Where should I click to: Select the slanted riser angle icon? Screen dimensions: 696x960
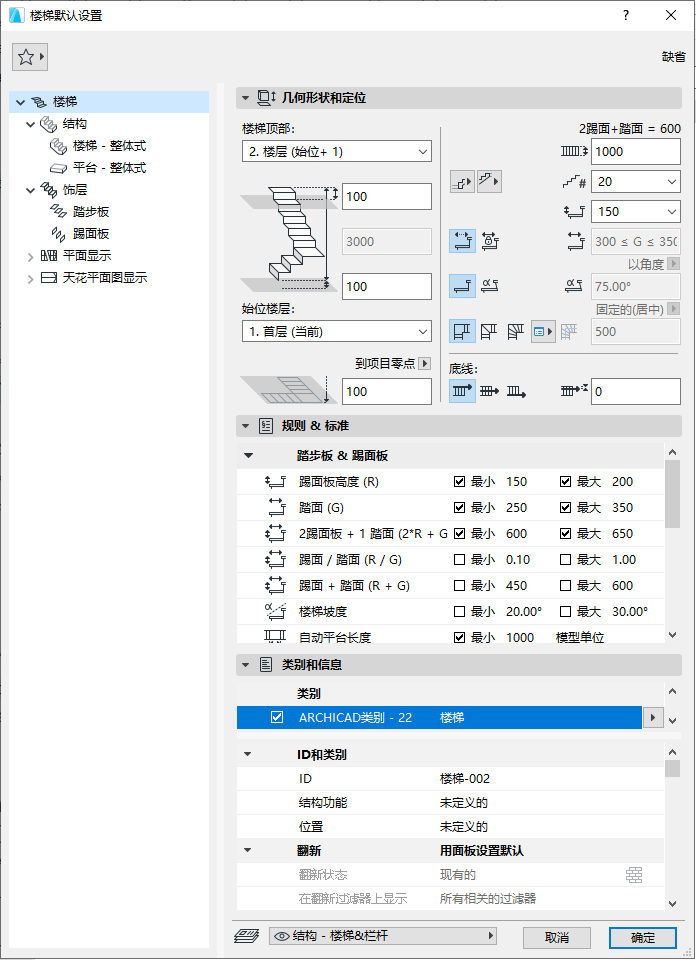490,286
